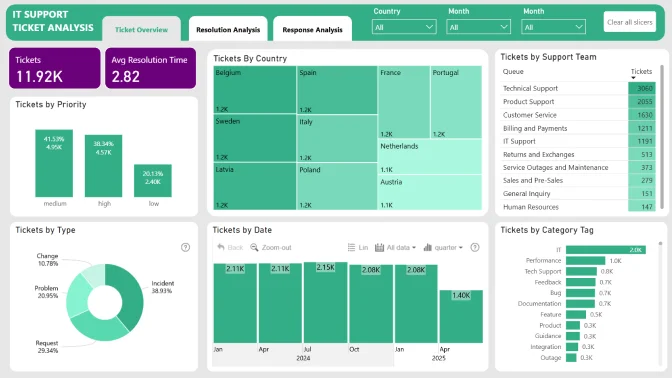Open the Ticket Overview tab

coord(141,29)
